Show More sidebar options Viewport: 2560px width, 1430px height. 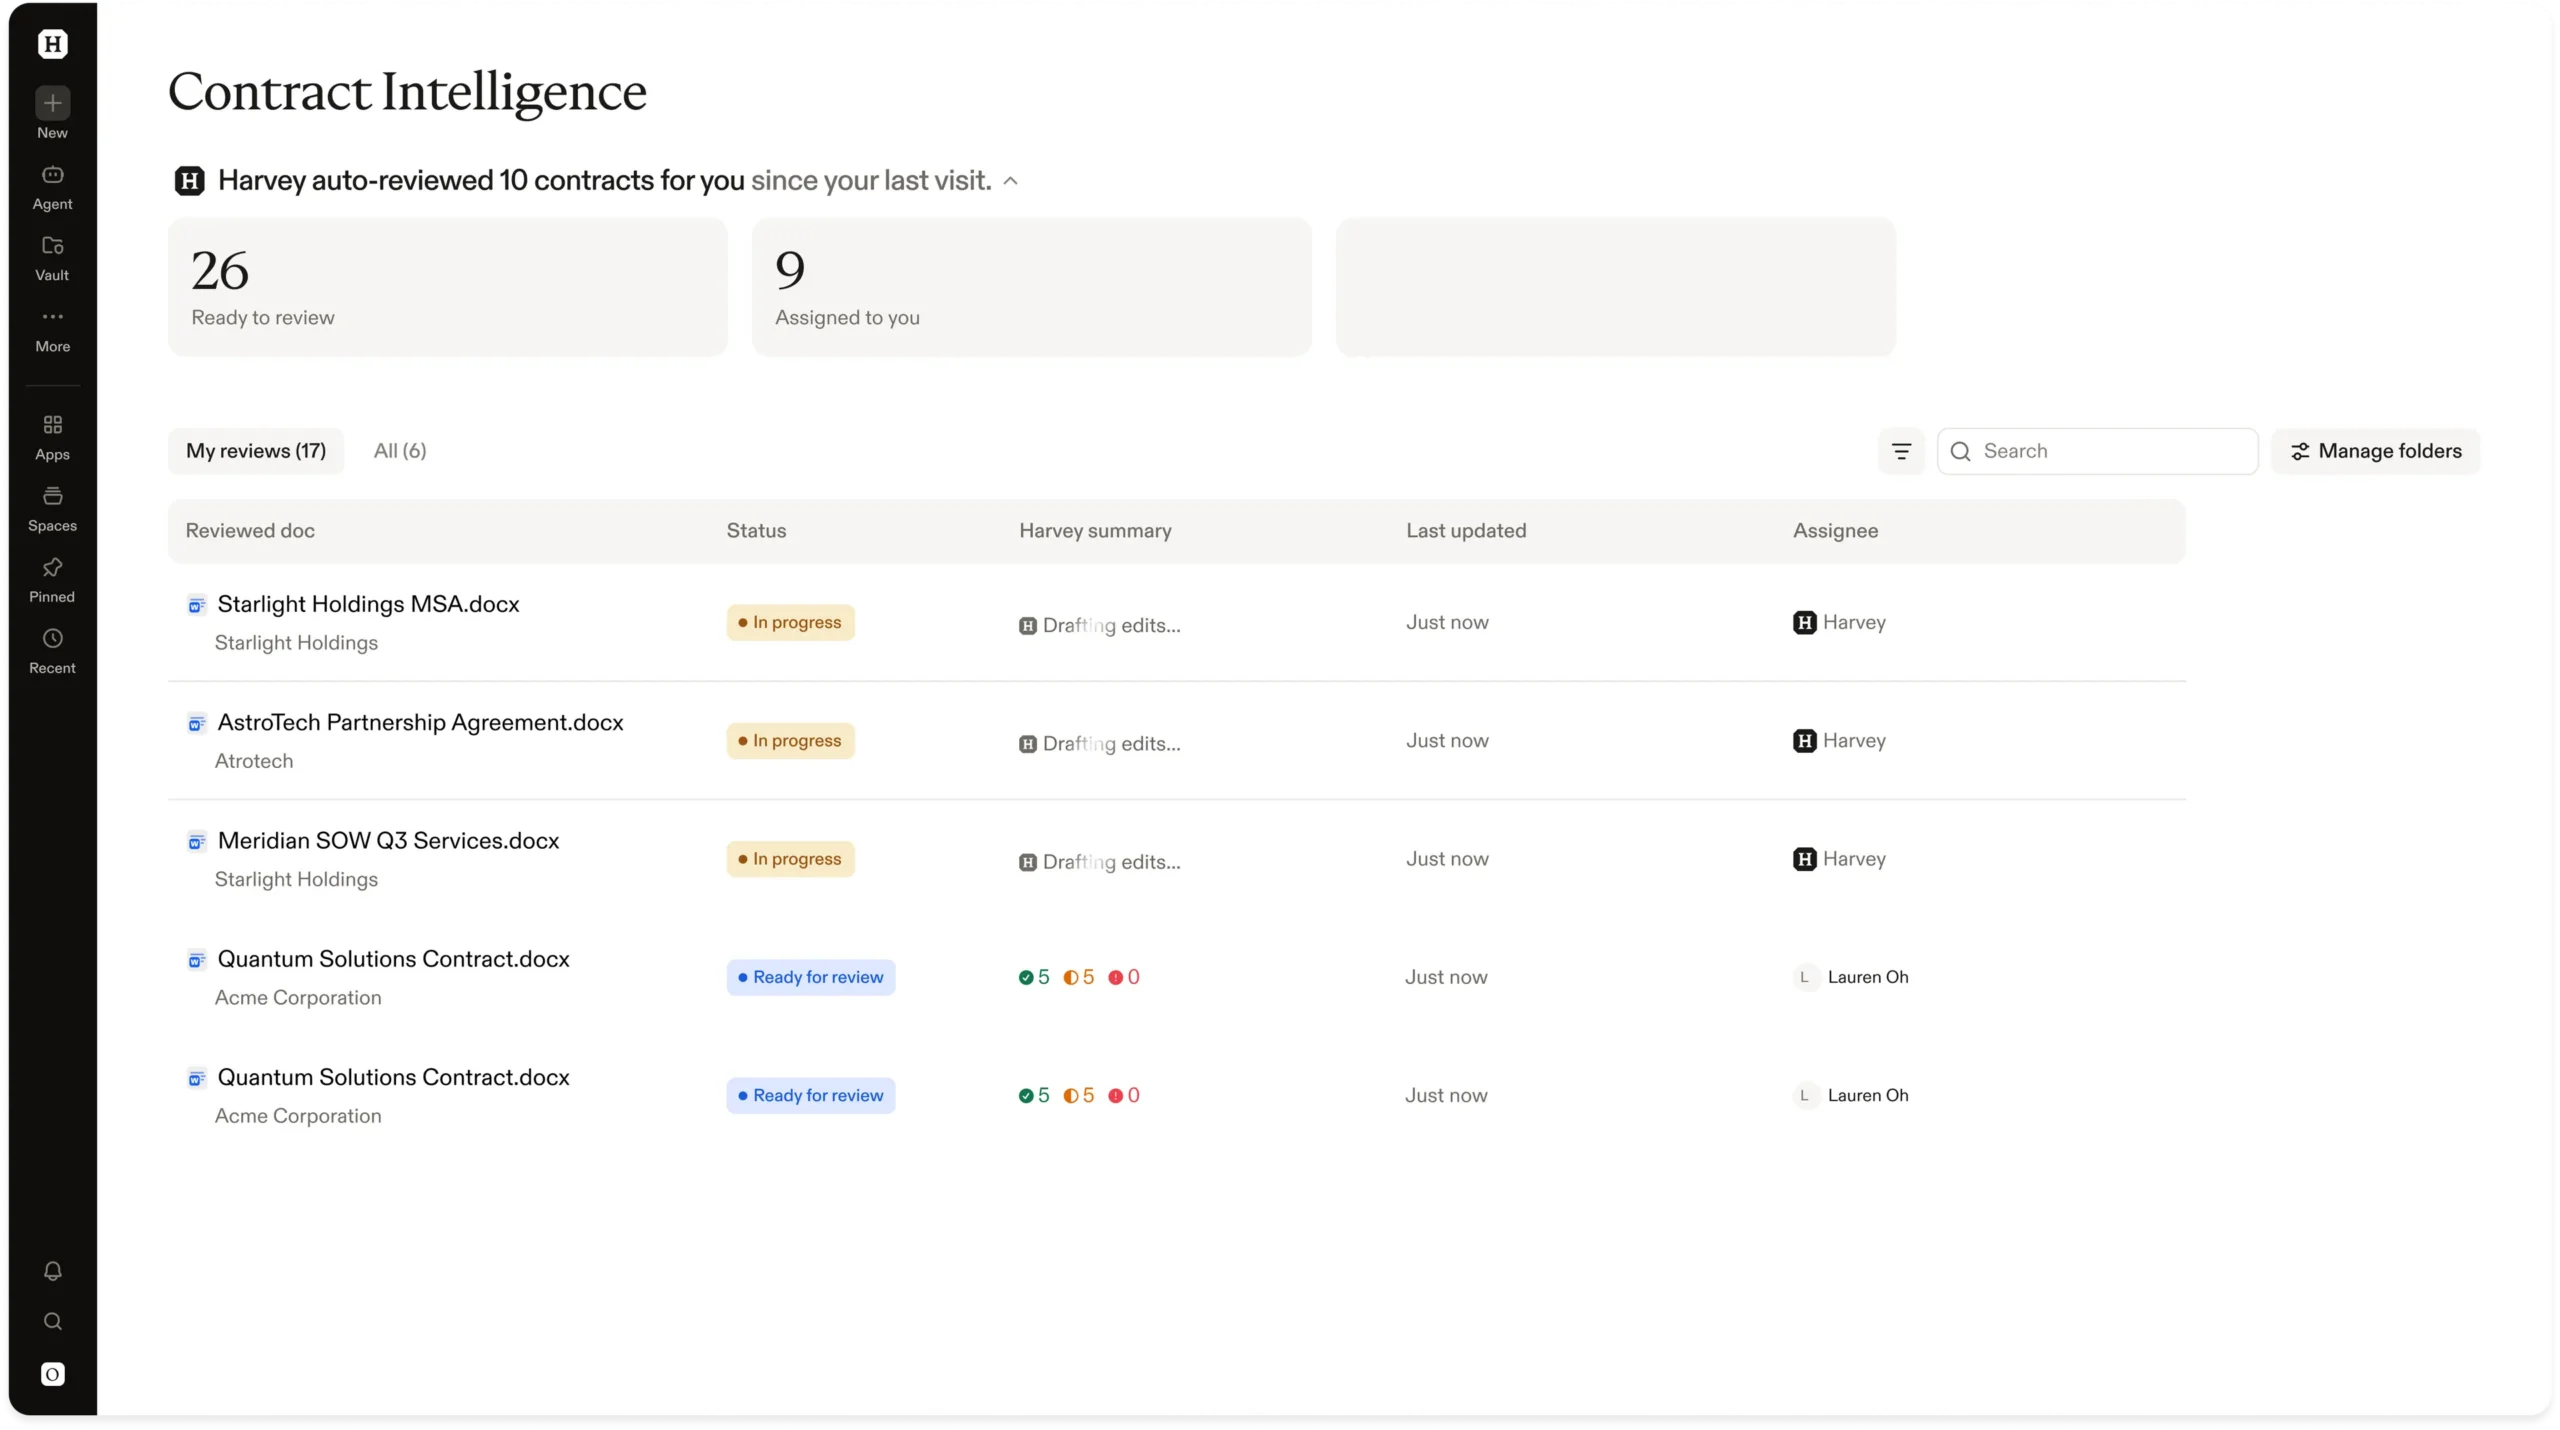tap(52, 330)
